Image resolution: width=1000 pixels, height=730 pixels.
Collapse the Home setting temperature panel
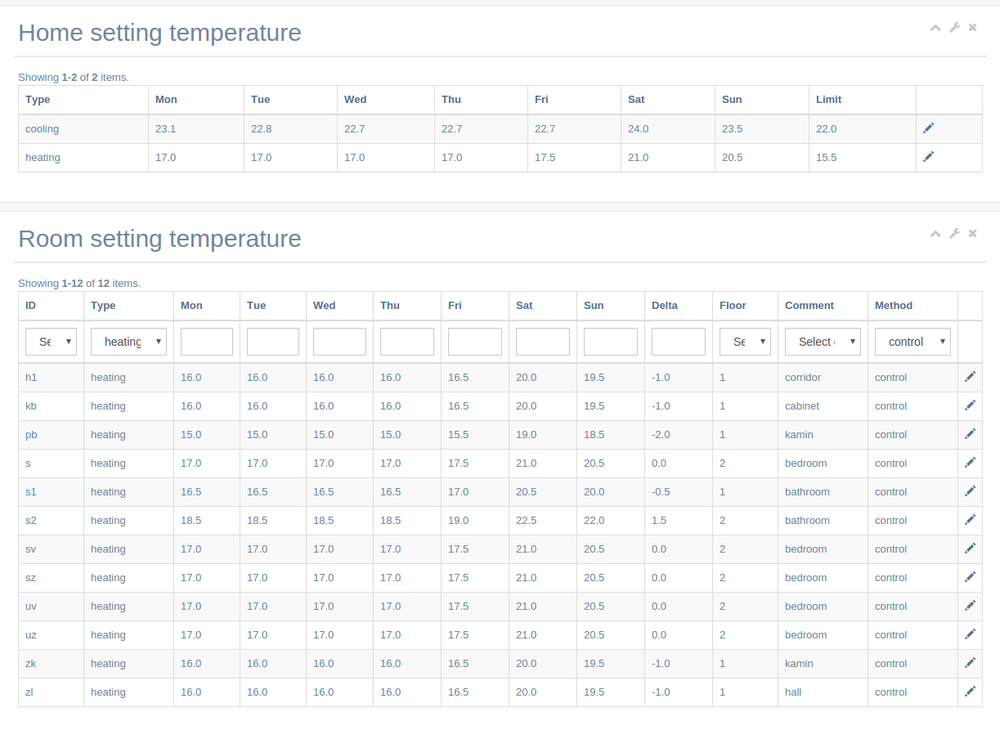[x=935, y=28]
